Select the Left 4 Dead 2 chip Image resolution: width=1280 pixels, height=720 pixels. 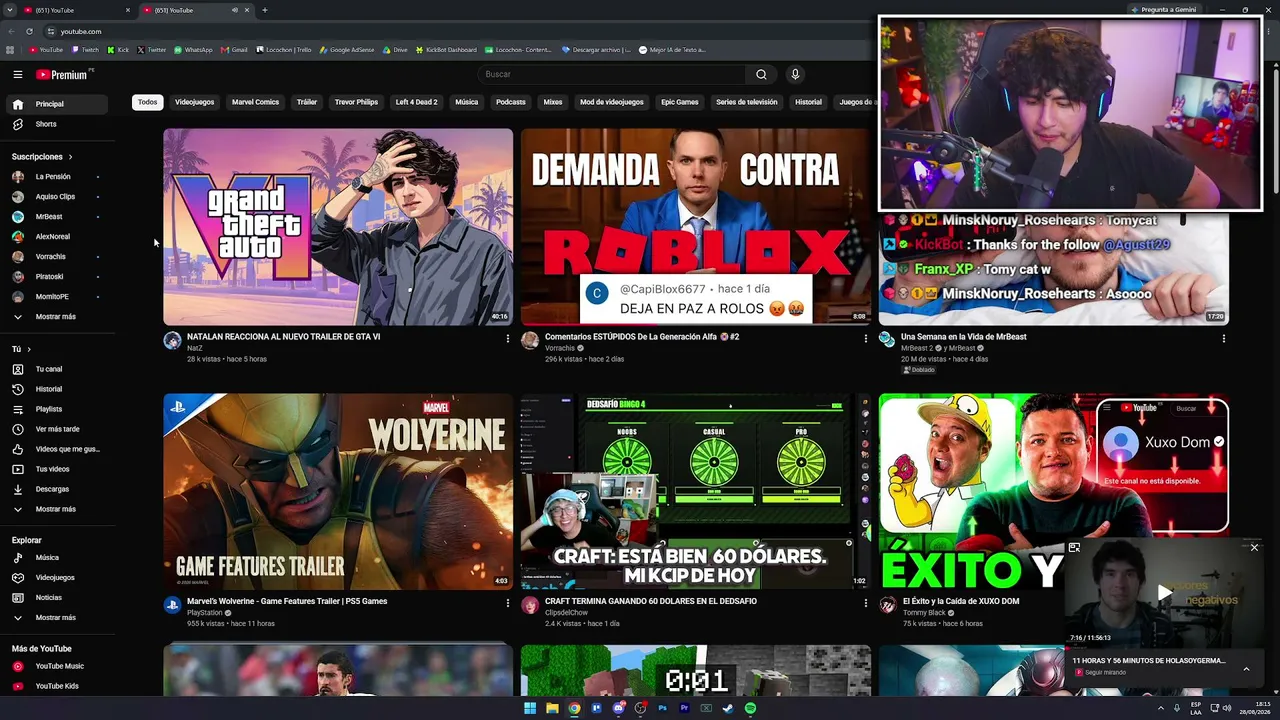pos(416,102)
